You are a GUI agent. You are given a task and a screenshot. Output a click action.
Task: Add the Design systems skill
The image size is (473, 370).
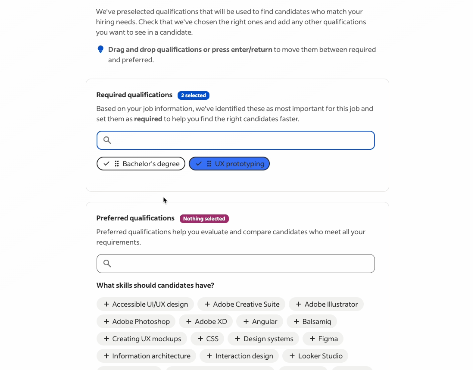click(263, 339)
